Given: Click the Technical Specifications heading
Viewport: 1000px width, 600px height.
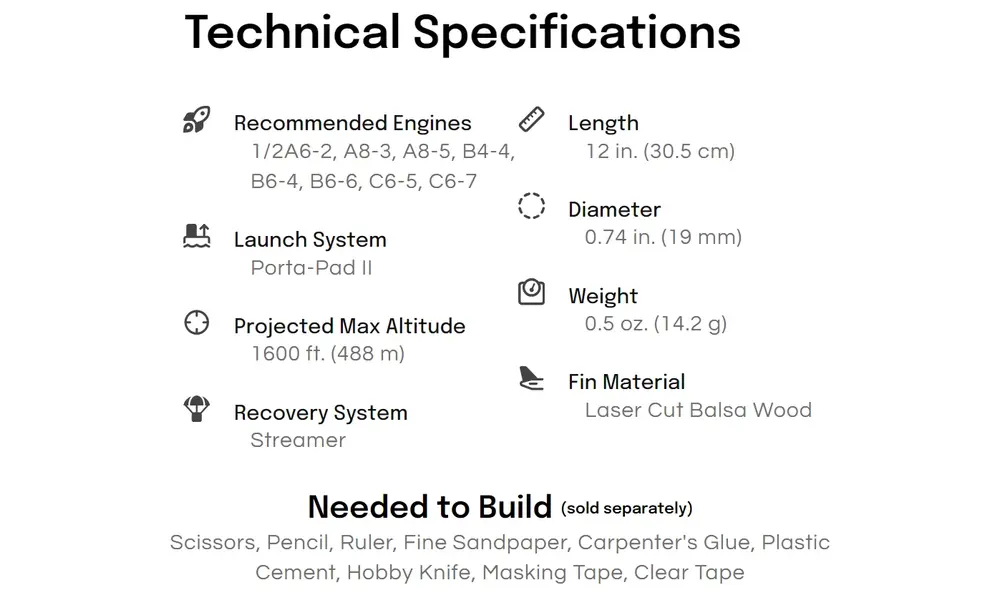Looking at the screenshot, I should tap(462, 32).
